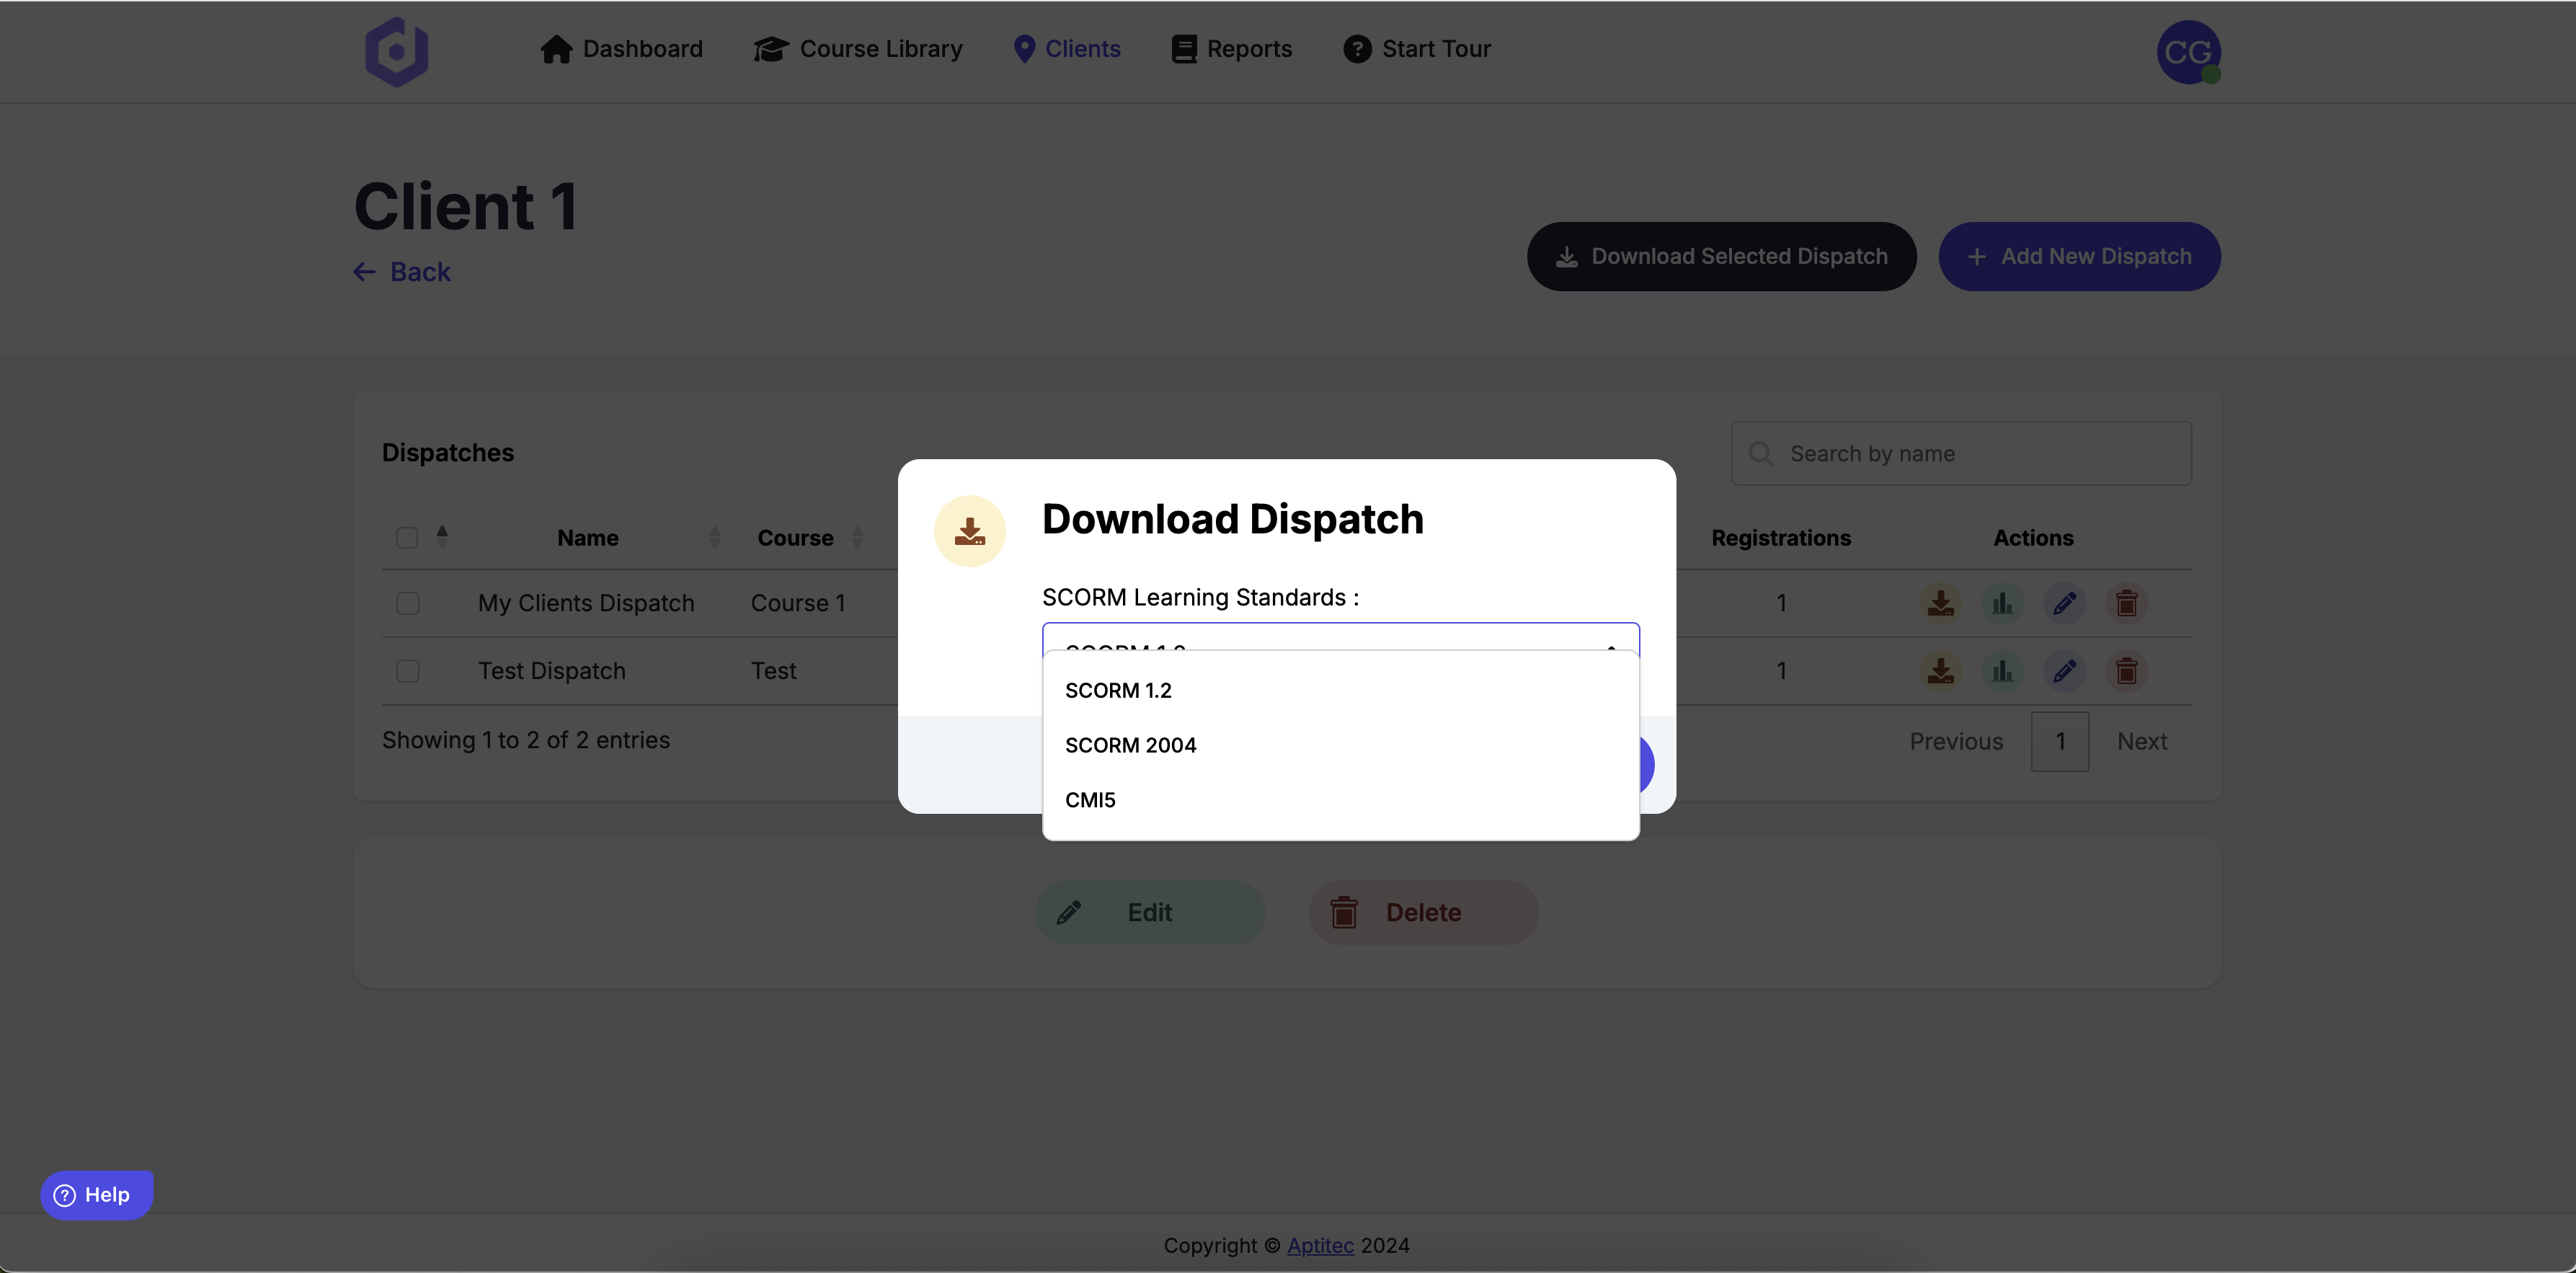
Task: Delete the Test Dispatch row
Action: (x=2126, y=671)
